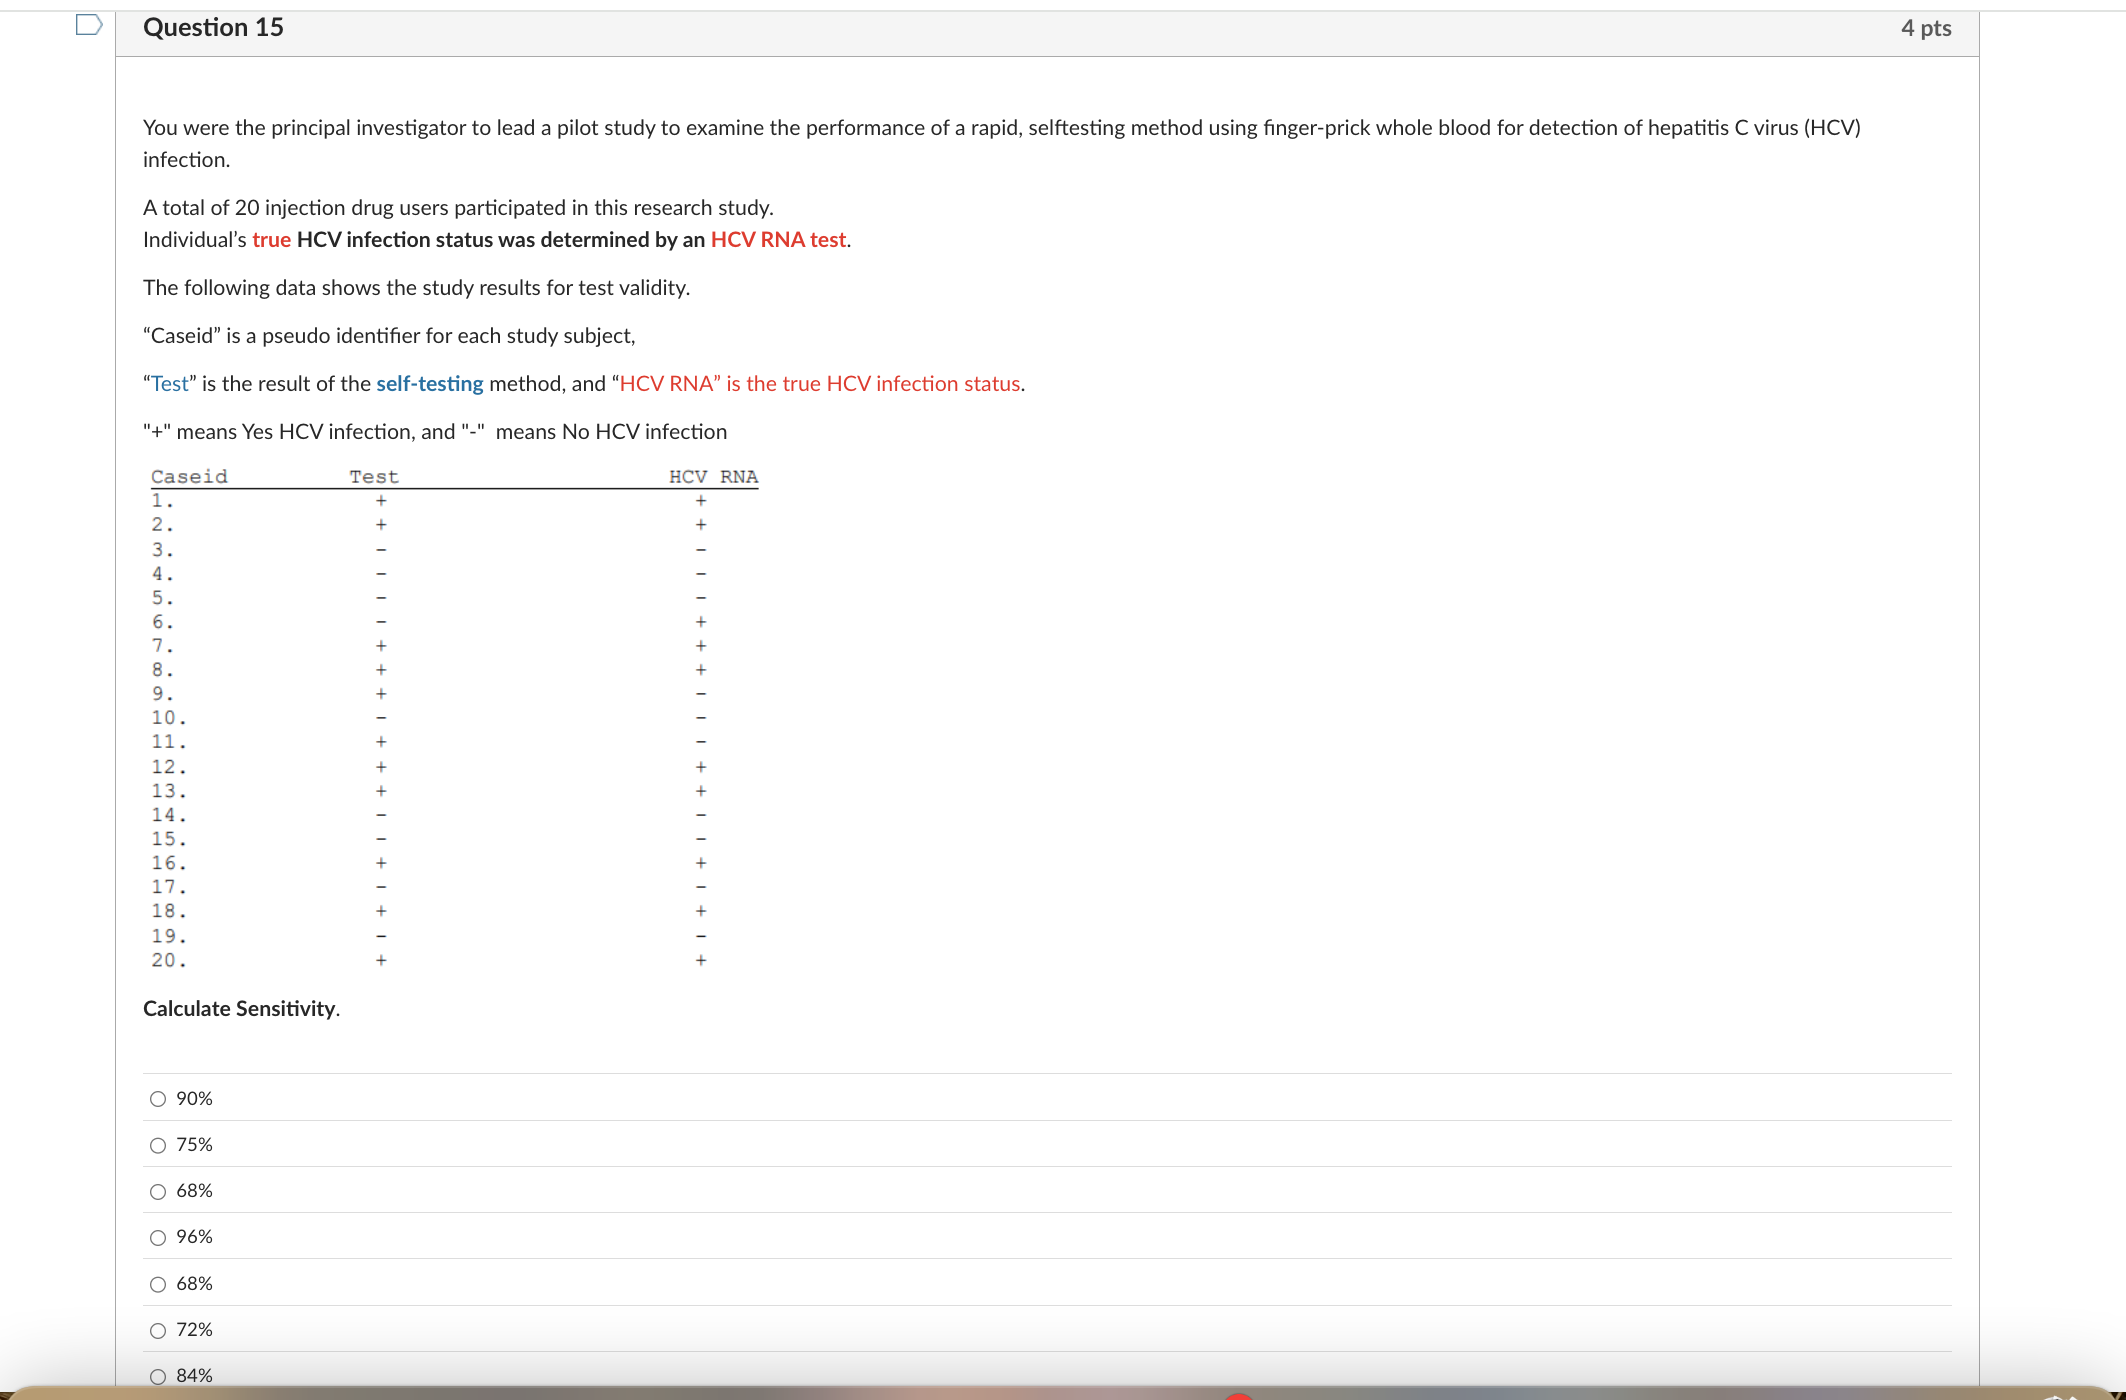Click the 4 pts label

click(1925, 28)
